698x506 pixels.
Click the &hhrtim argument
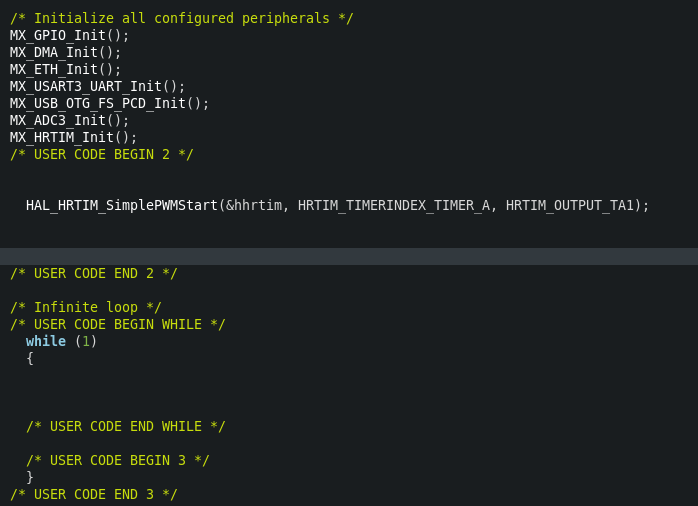[254, 205]
